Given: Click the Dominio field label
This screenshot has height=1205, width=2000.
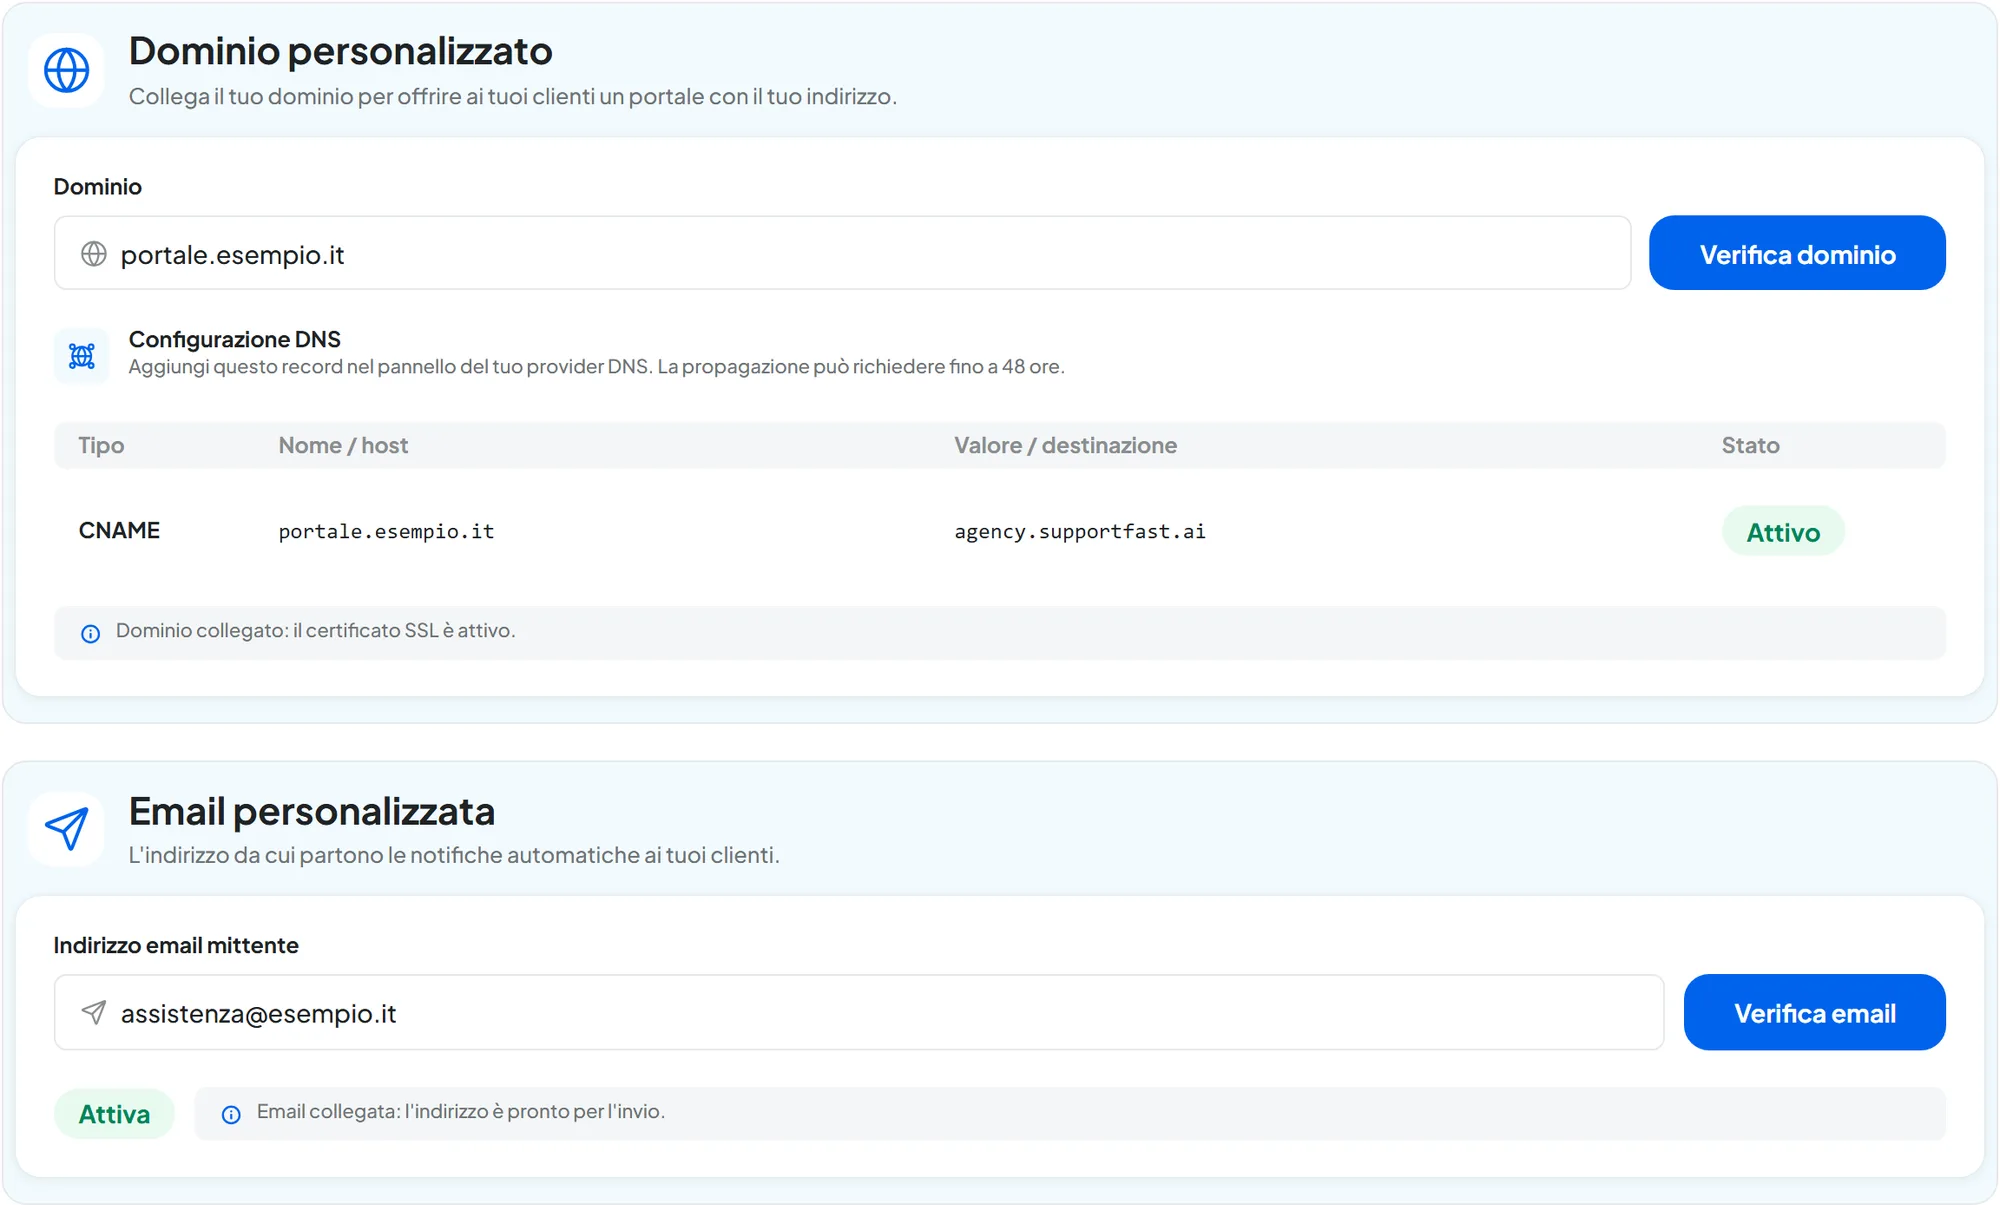Looking at the screenshot, I should pos(97,186).
